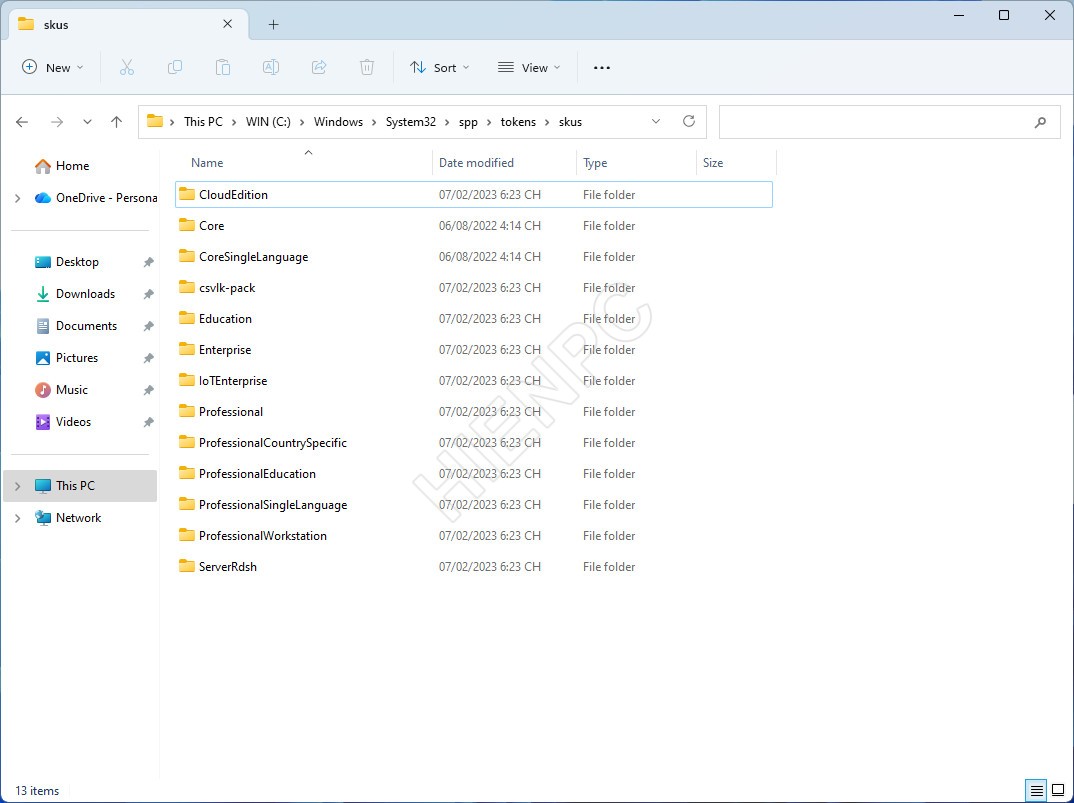
Task: Click the search magnifier icon
Action: coord(1040,123)
